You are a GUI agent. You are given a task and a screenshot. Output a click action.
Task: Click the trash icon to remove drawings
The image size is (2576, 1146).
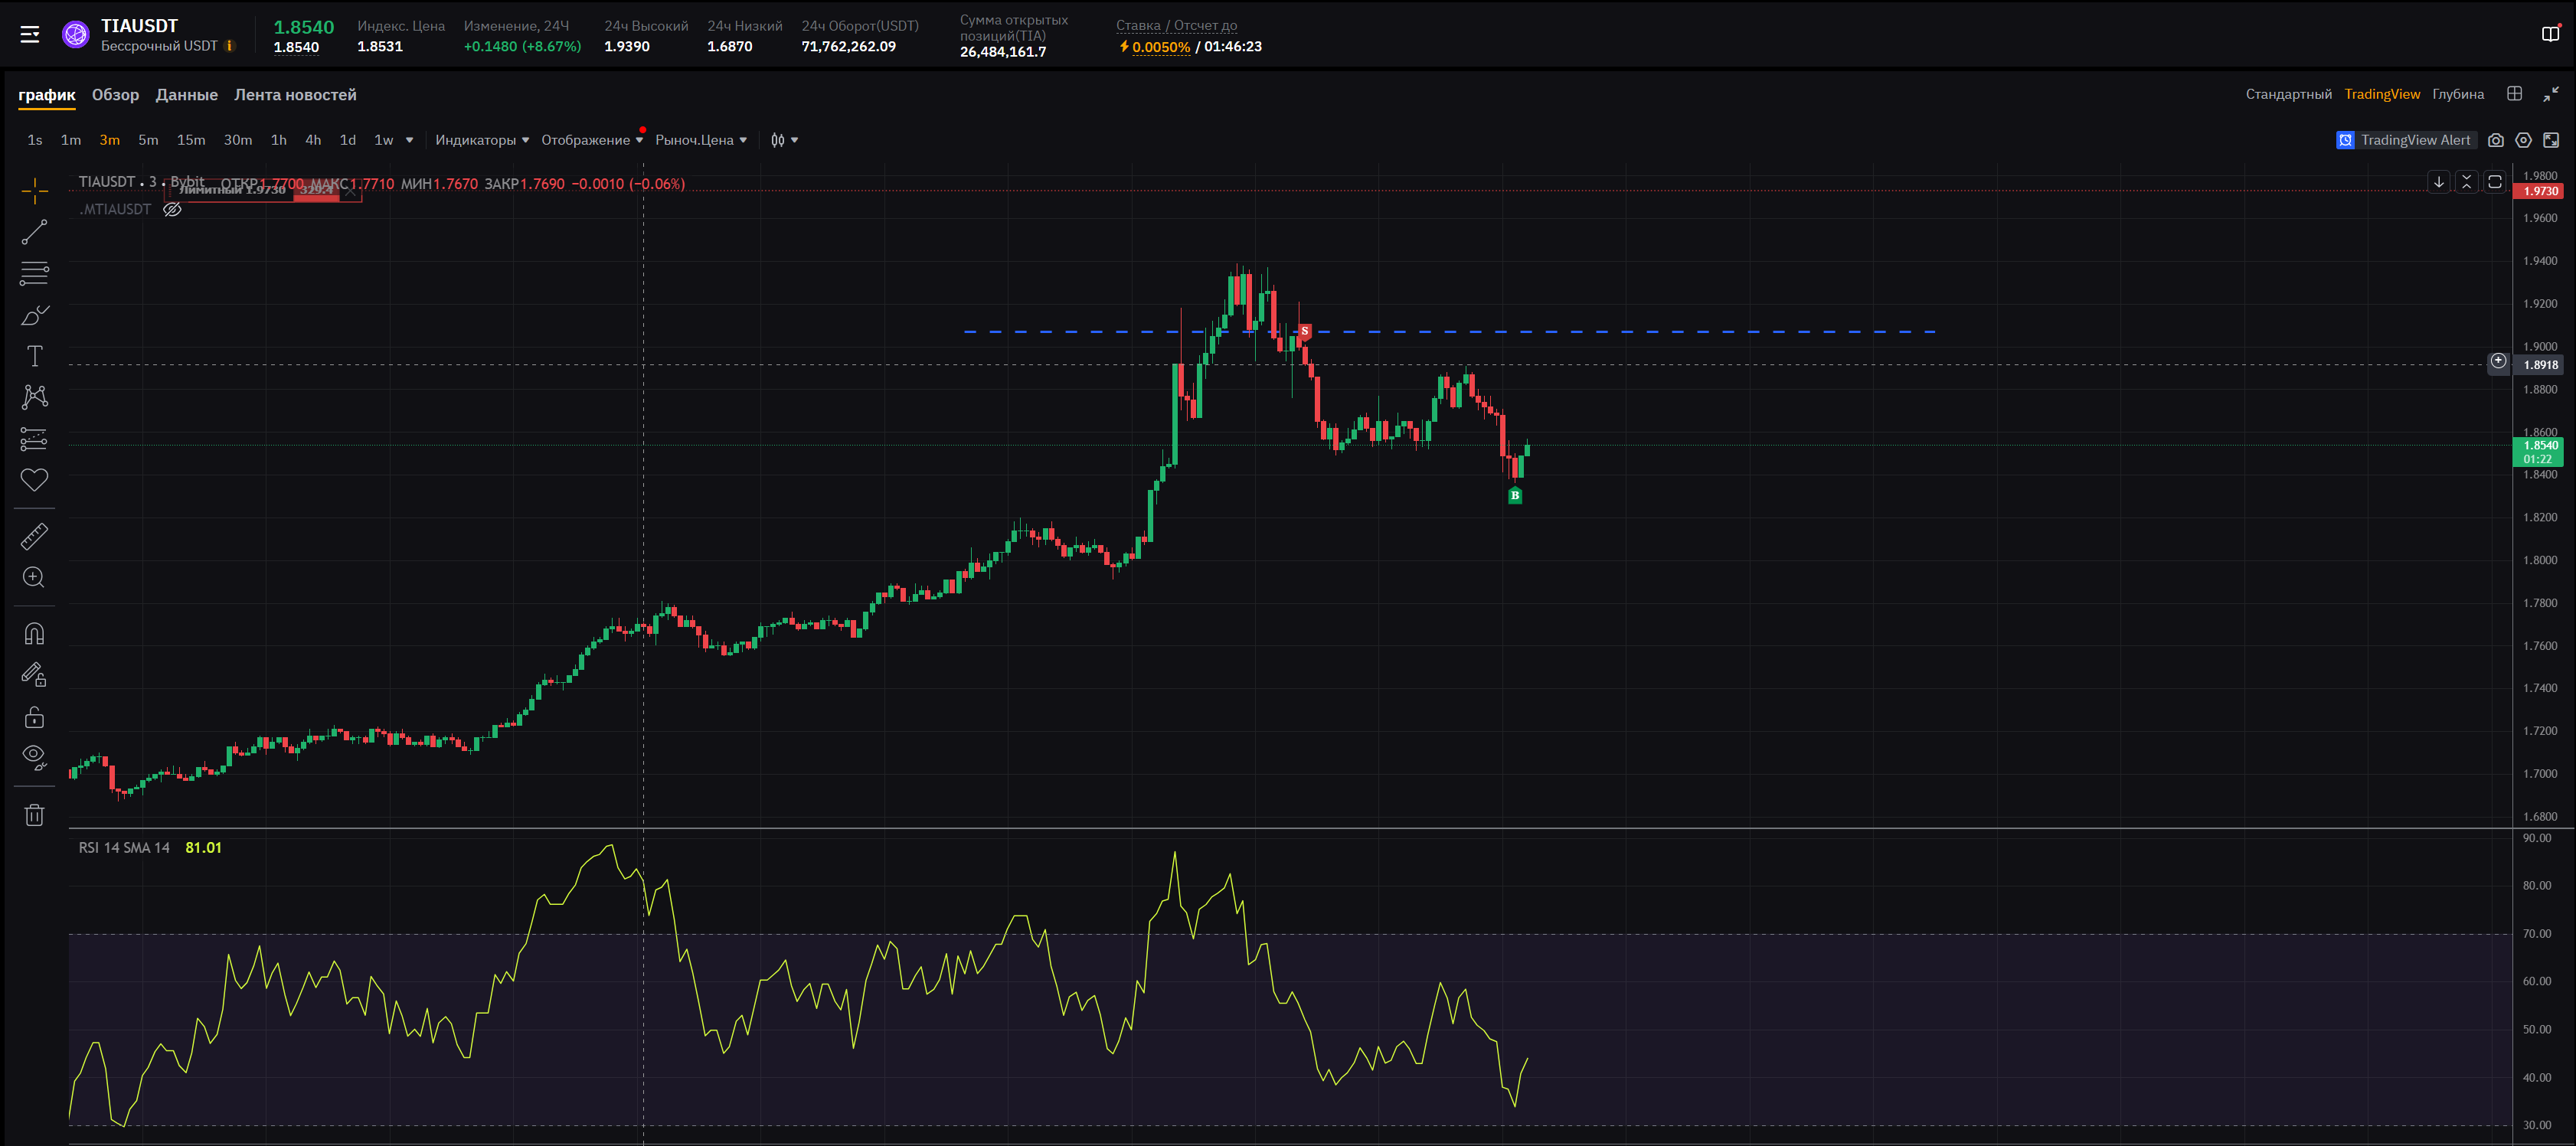tap(34, 815)
